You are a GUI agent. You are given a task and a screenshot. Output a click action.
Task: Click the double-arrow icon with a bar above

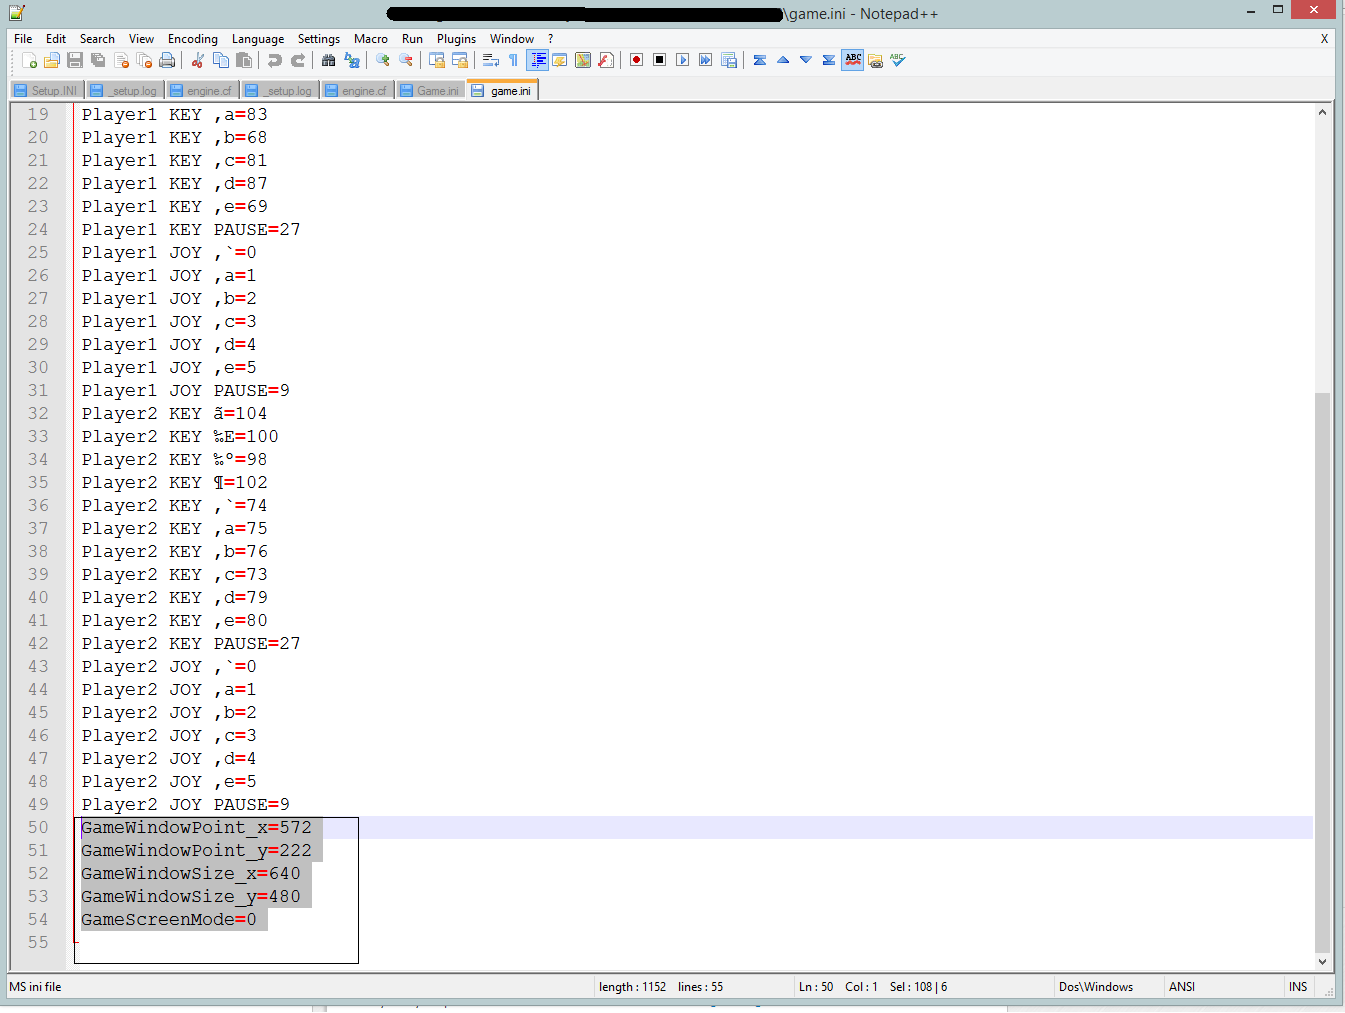click(x=760, y=60)
